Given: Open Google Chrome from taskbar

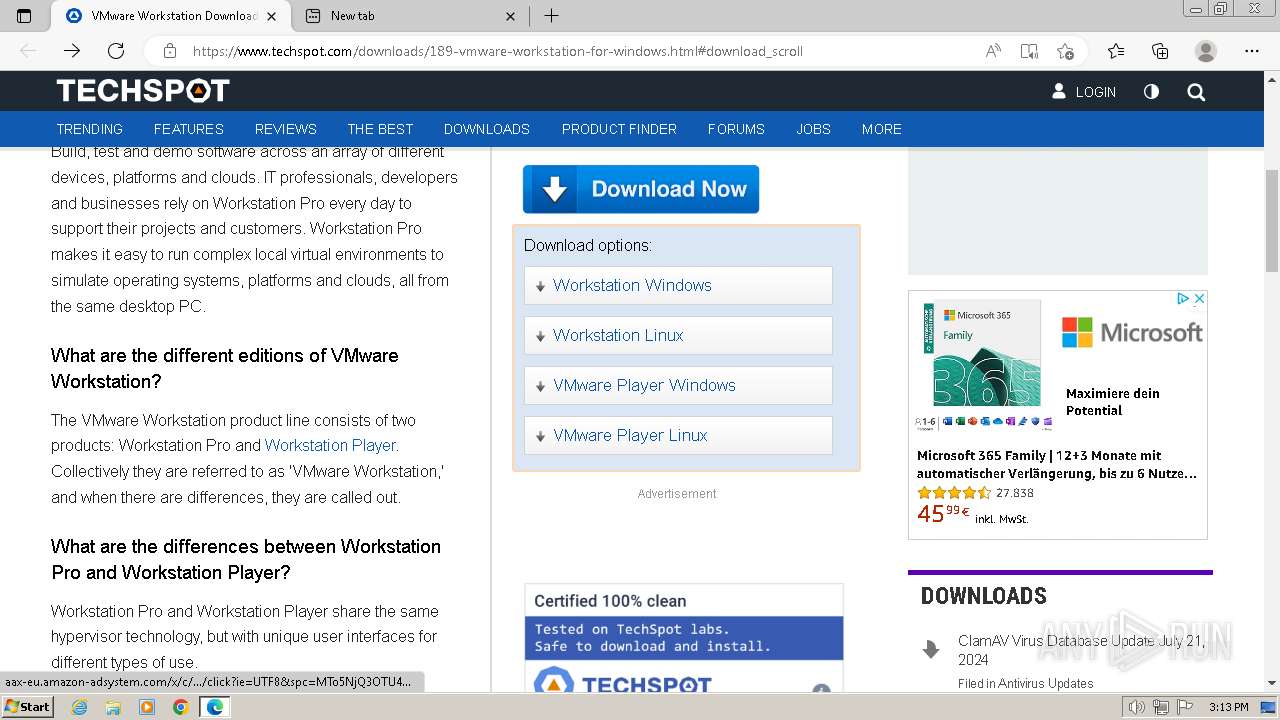Looking at the screenshot, I should (x=181, y=707).
